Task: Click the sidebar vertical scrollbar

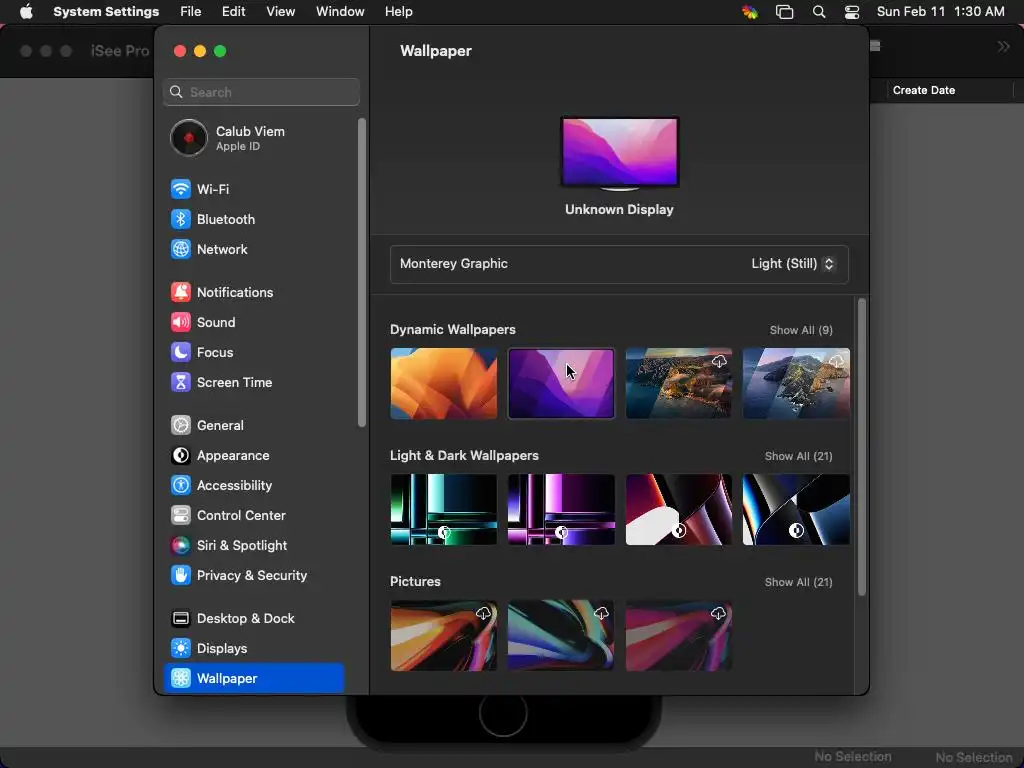Action: [x=362, y=273]
